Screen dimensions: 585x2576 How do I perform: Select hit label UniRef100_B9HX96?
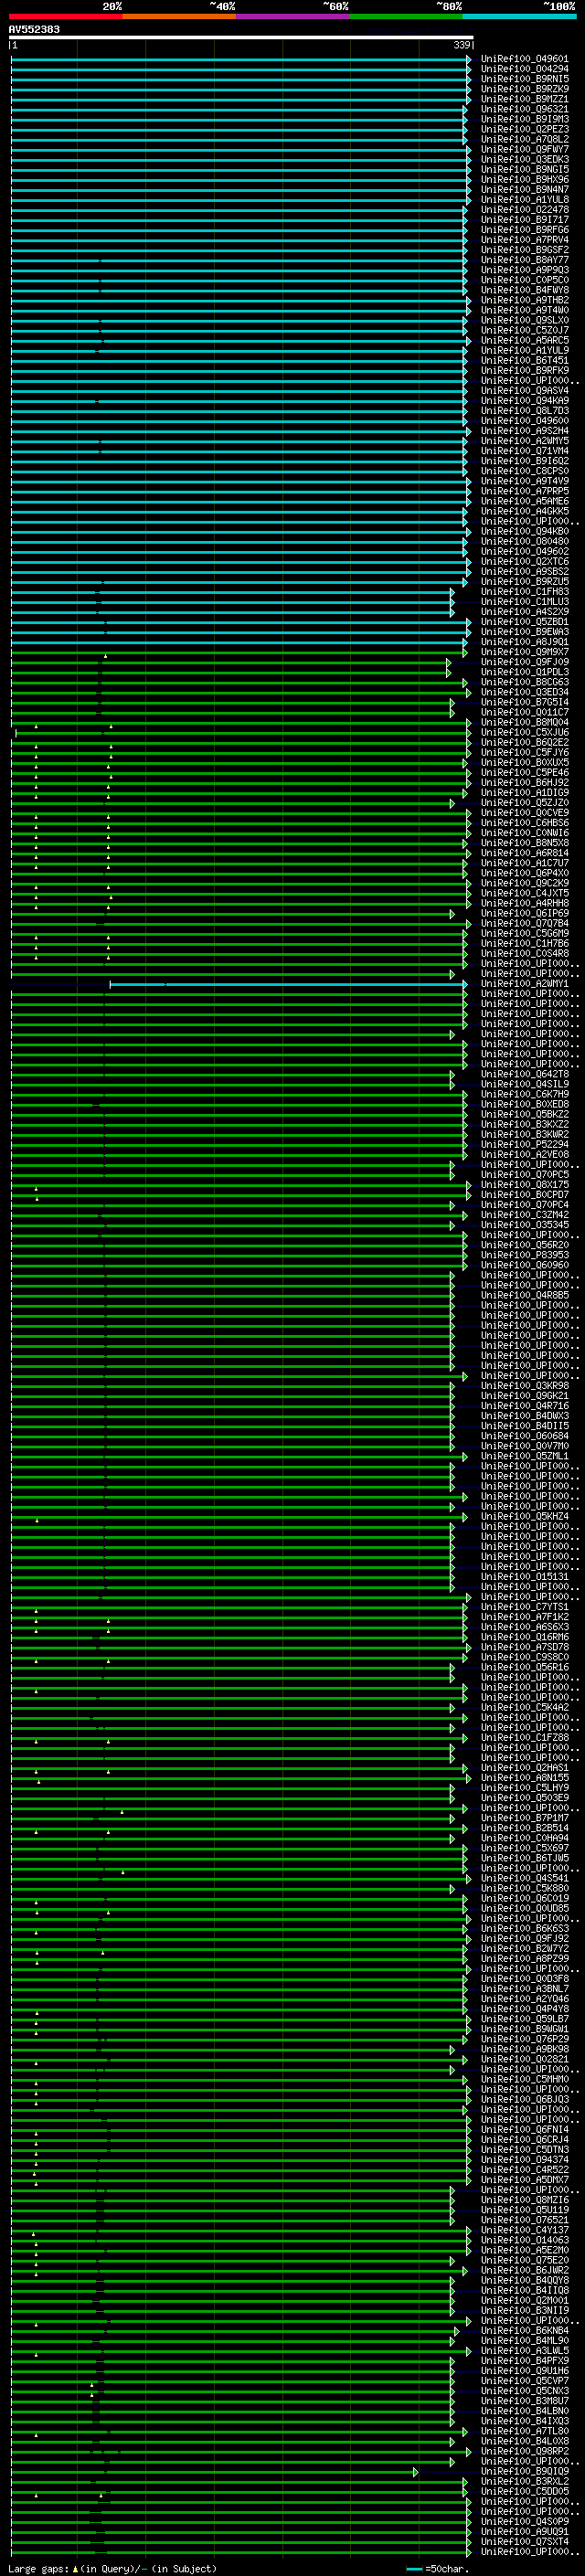(x=524, y=179)
